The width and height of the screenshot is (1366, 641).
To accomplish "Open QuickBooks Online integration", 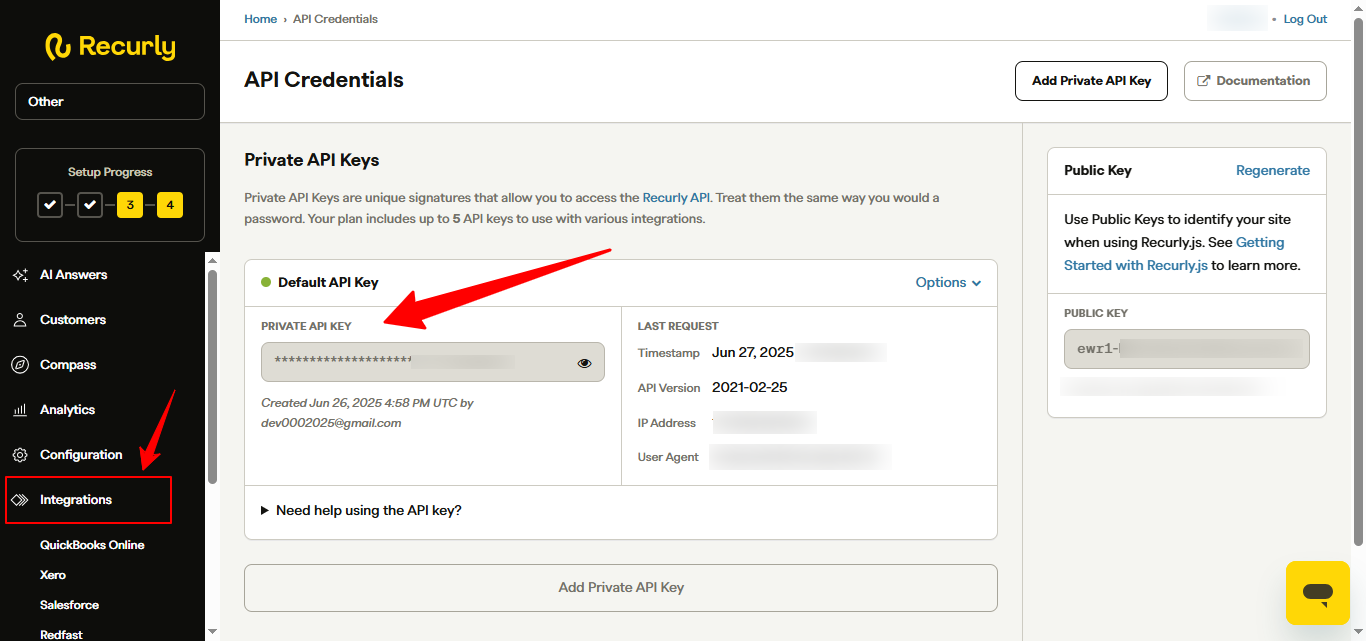I will click(92, 545).
